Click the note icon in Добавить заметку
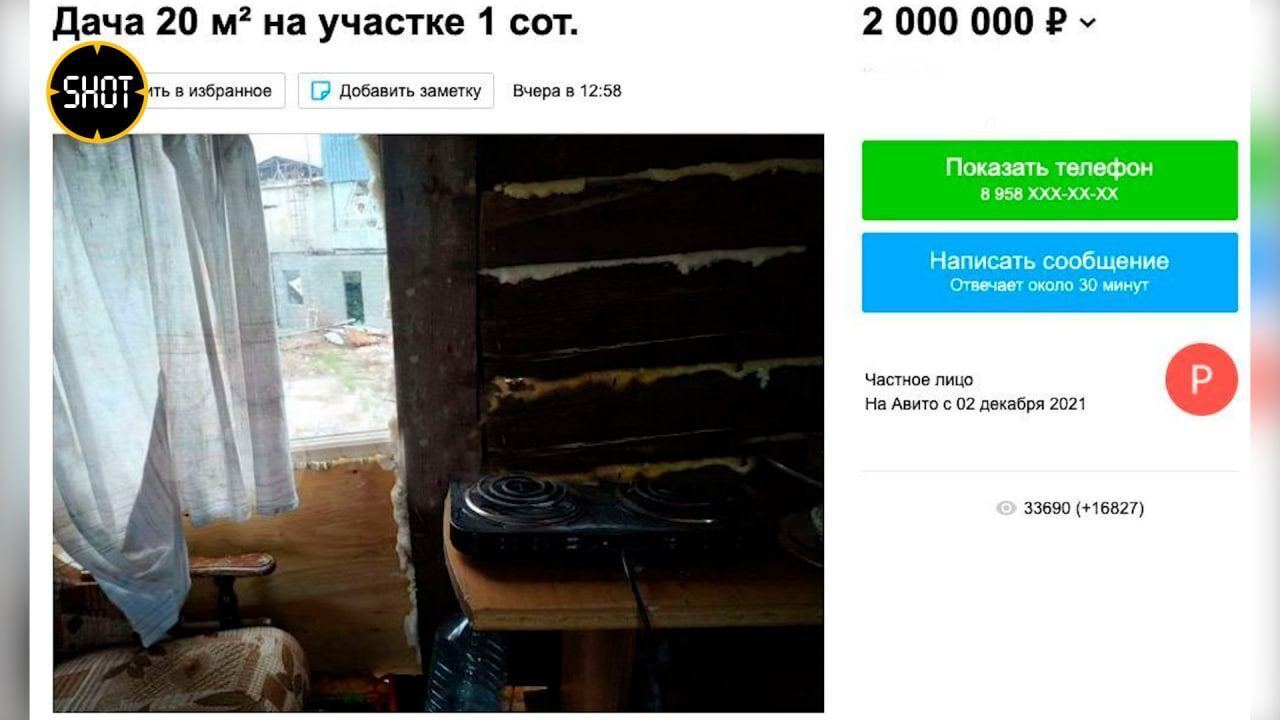 tap(320, 91)
